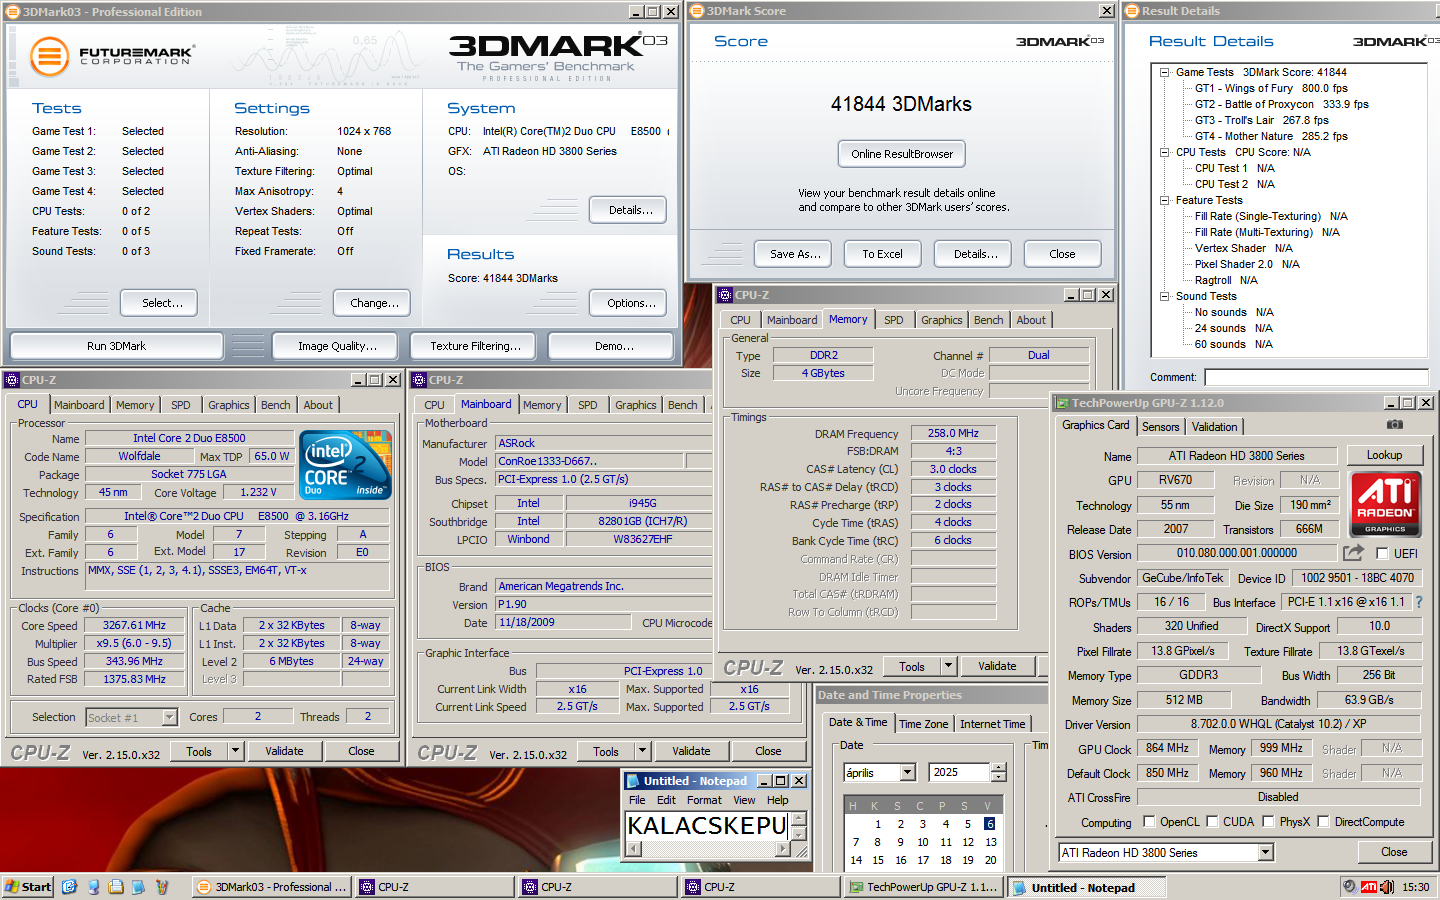Open the SPD tab in Memory CPU-Z window
The image size is (1440, 900).
point(893,320)
